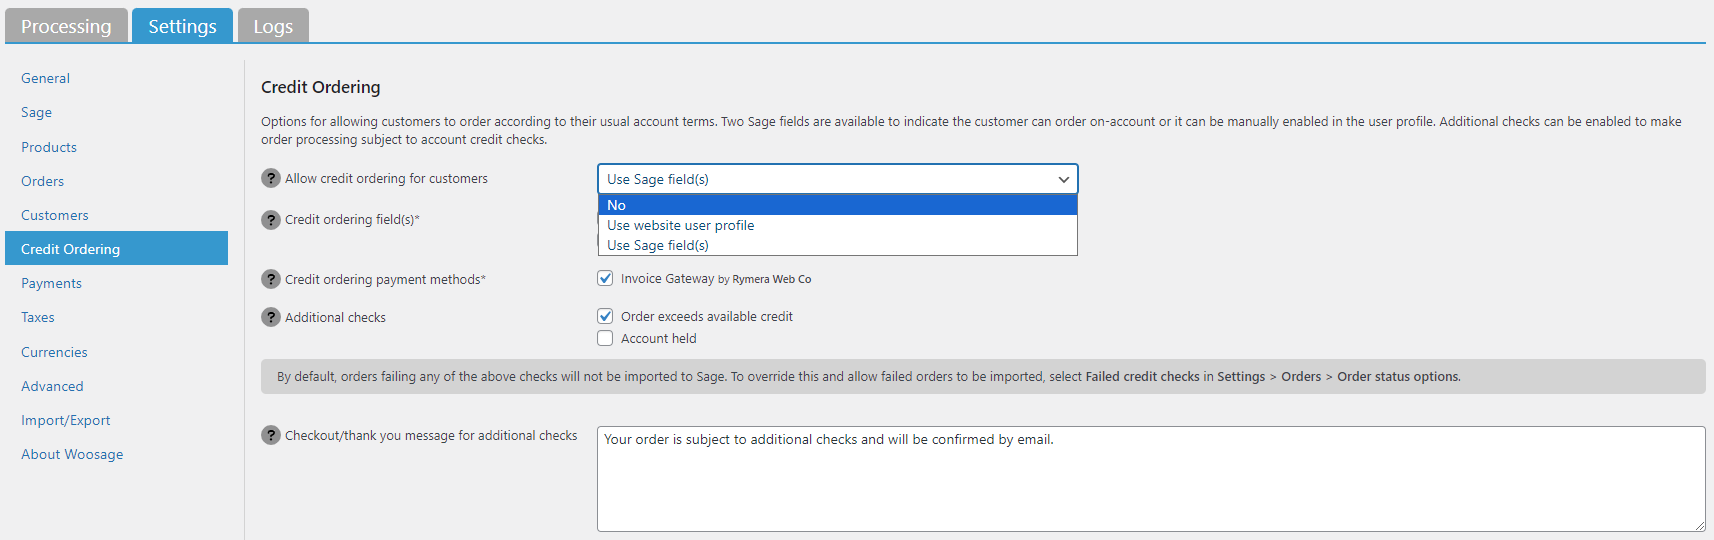The image size is (1714, 540).
Task: Click help icon beside Allow credit ordering
Action: coord(271,178)
